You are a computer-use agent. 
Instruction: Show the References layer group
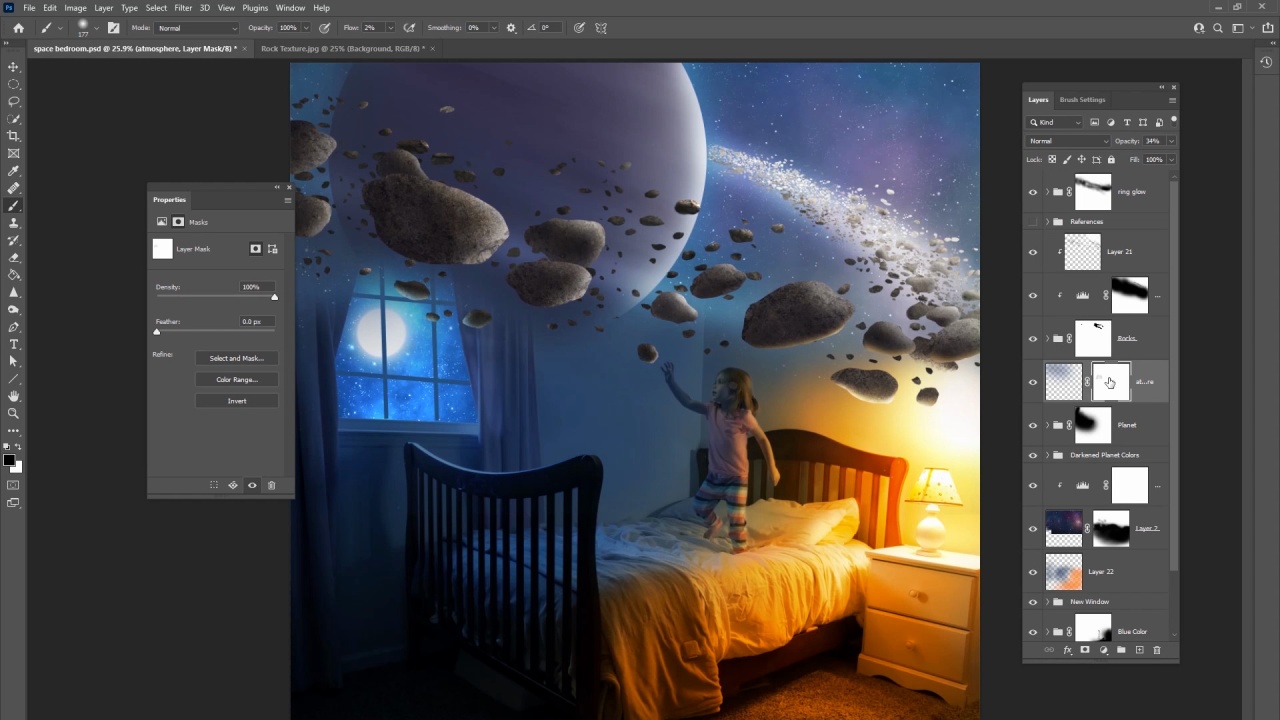click(x=1033, y=222)
